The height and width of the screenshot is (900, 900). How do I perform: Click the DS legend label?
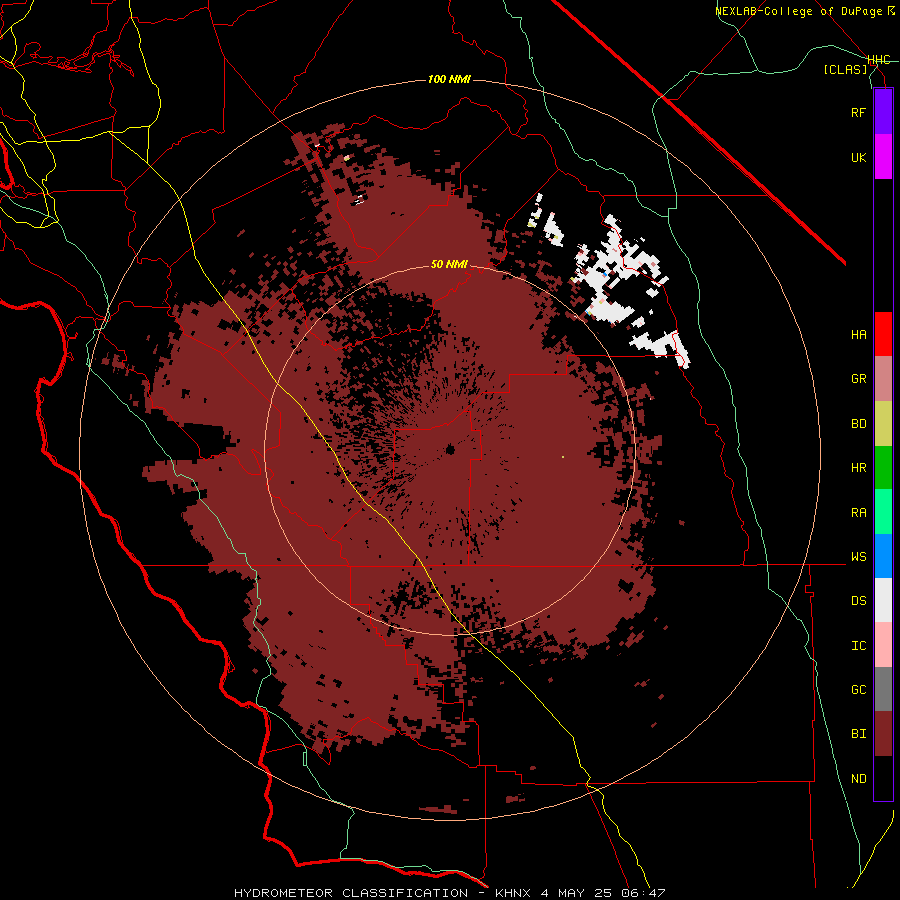click(x=858, y=601)
